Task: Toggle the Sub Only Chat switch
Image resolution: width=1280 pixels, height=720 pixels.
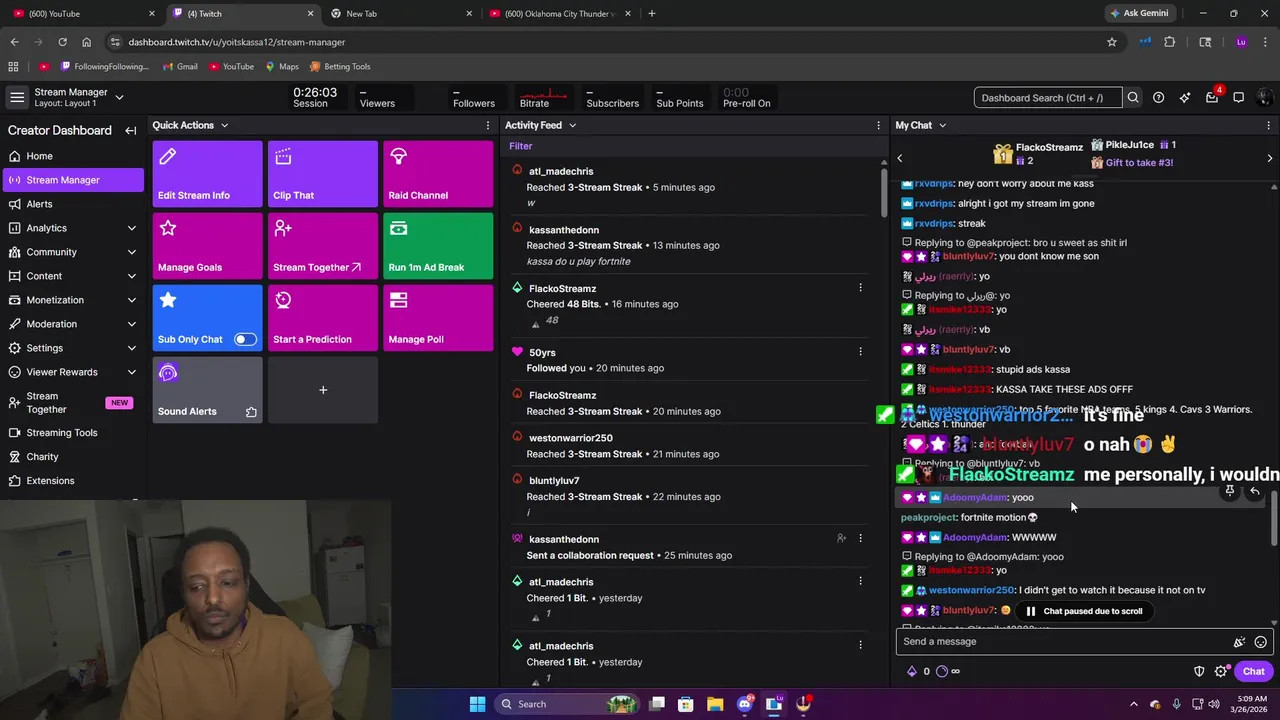Action: coord(245,339)
